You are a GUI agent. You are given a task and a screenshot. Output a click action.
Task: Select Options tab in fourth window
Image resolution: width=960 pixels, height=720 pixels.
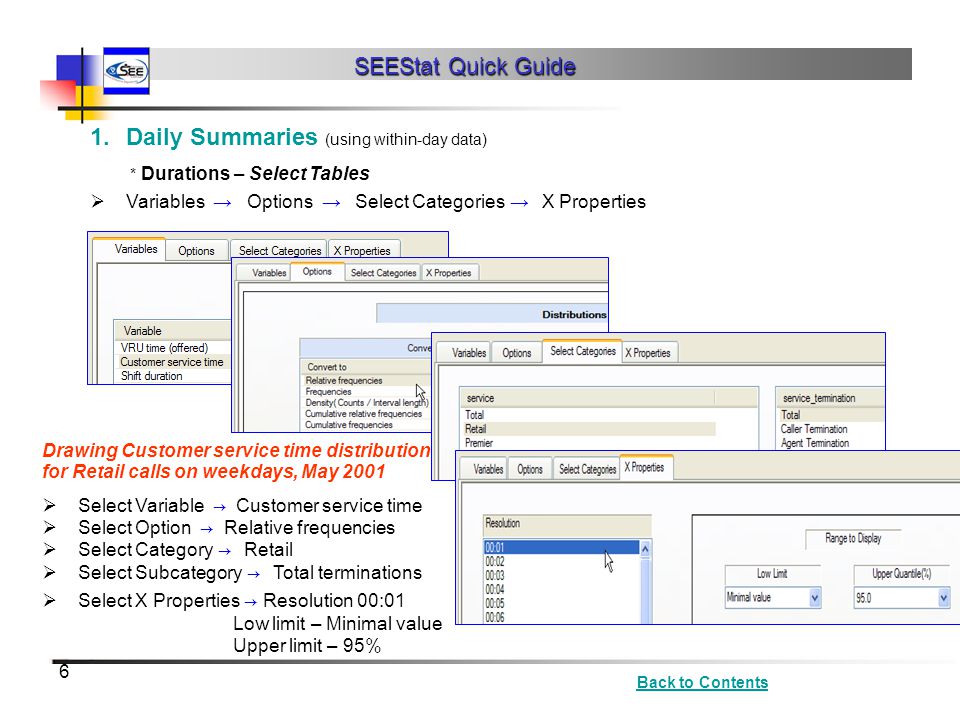[530, 469]
